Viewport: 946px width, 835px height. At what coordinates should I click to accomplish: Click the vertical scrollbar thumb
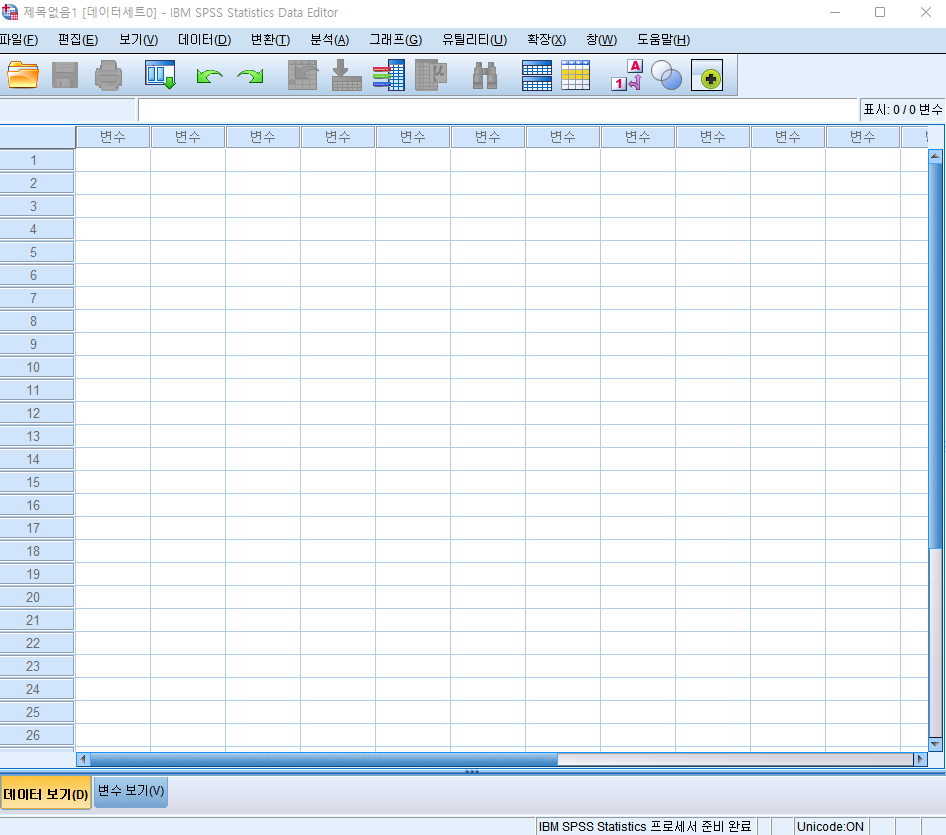[935, 356]
